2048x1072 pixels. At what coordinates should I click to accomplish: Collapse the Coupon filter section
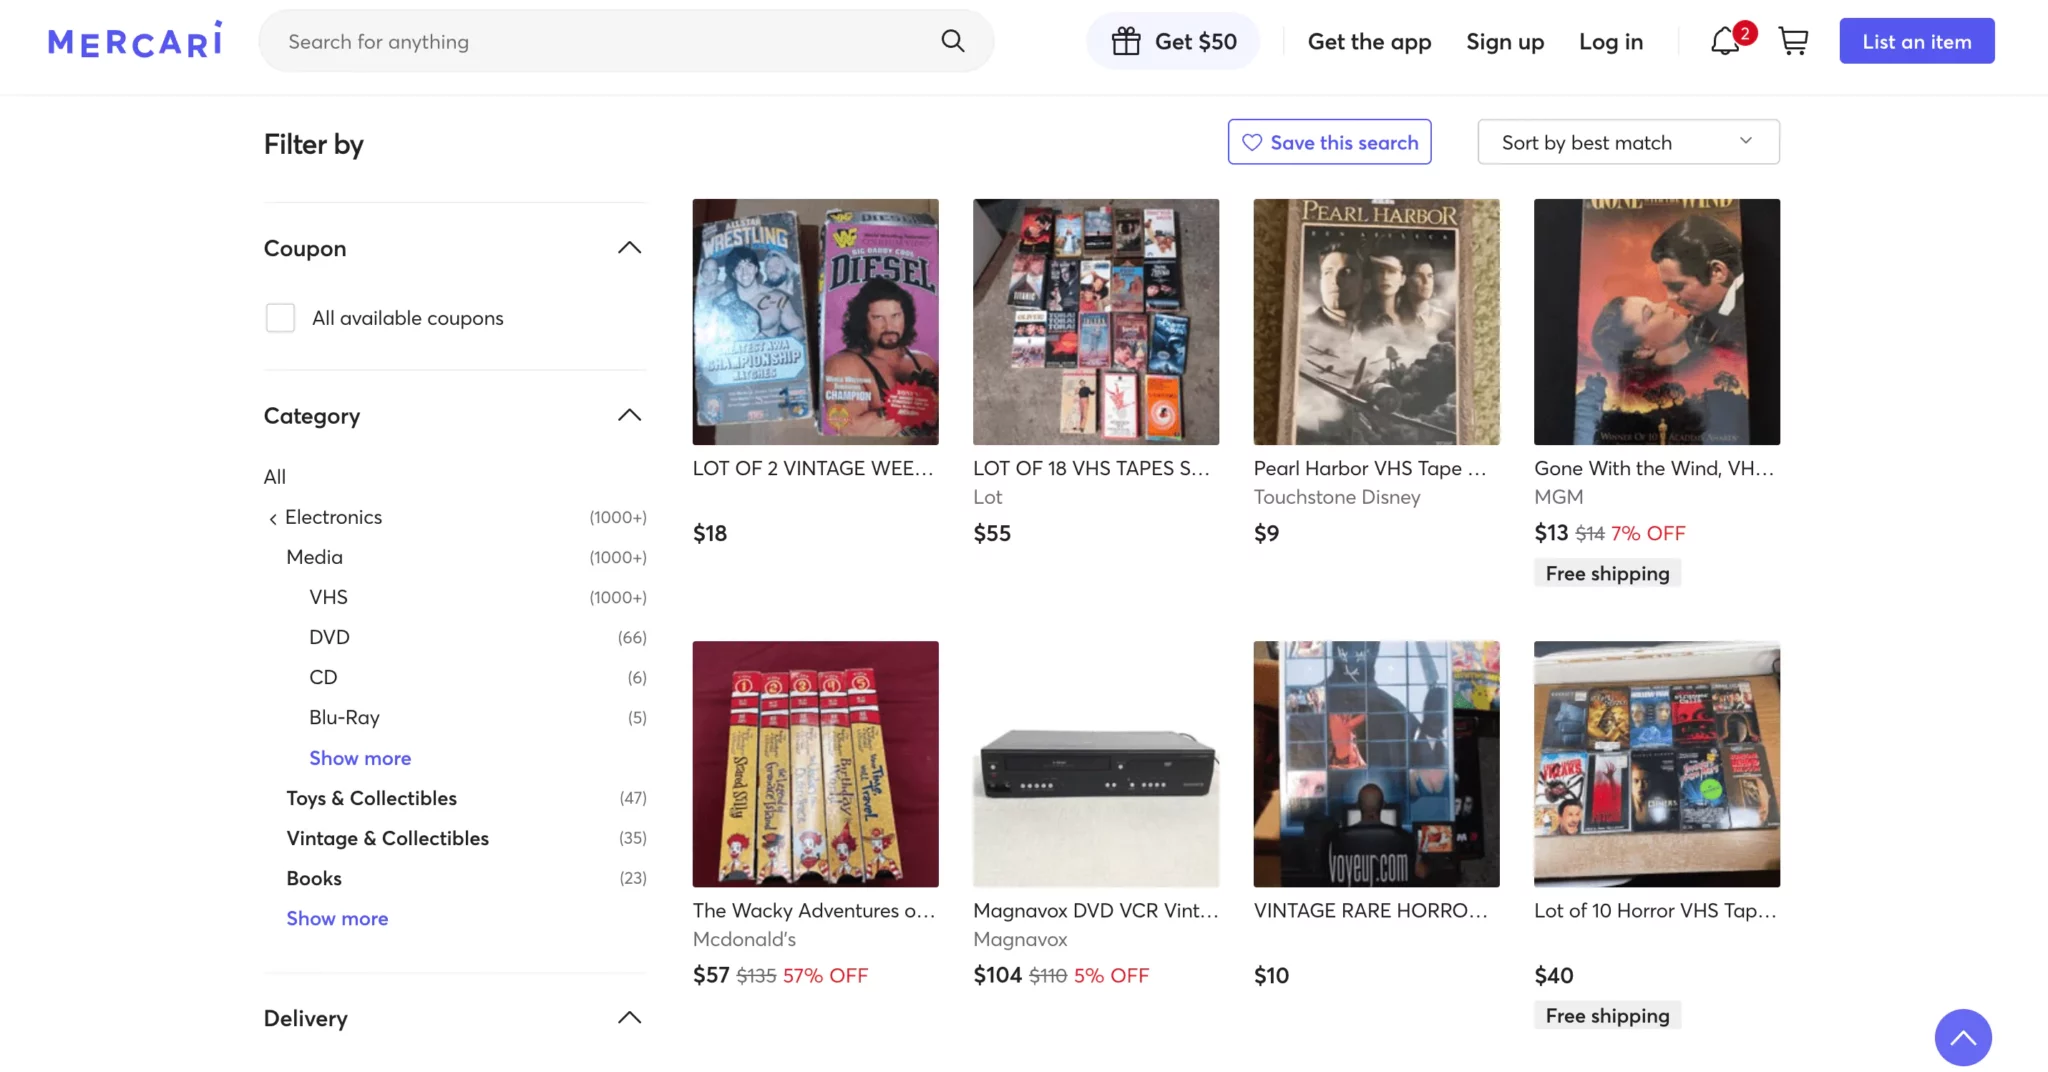click(x=629, y=248)
